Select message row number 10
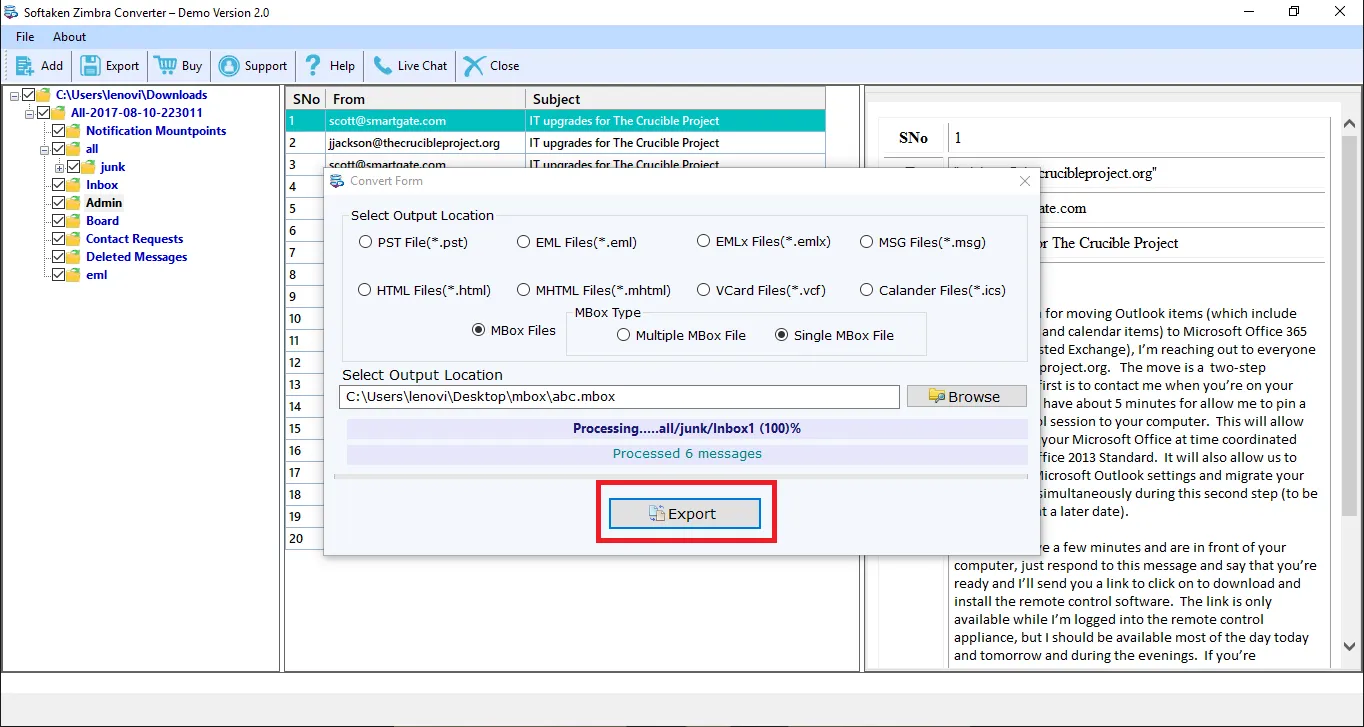 coord(305,319)
